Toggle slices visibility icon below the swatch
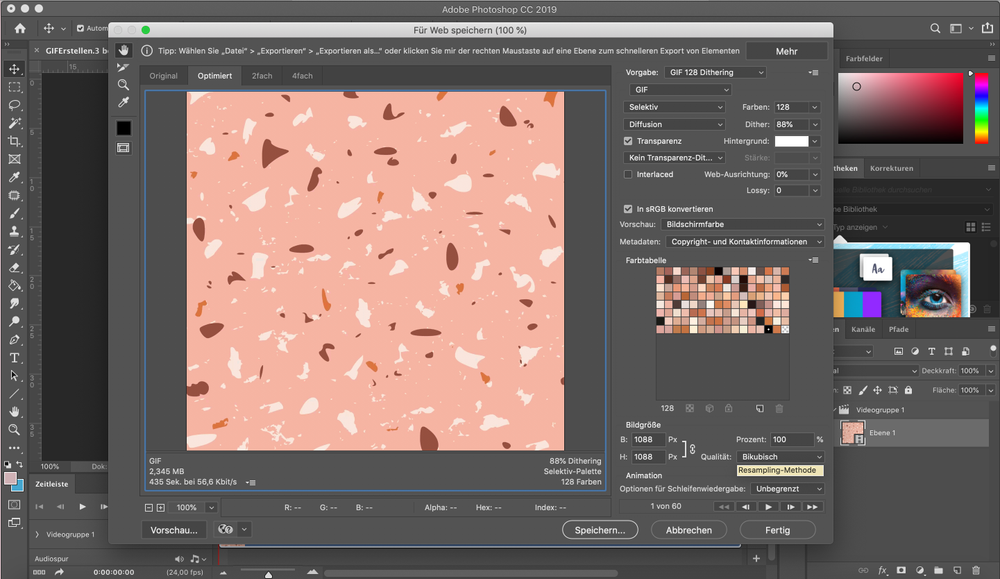This screenshot has width=1000, height=579. [x=122, y=147]
